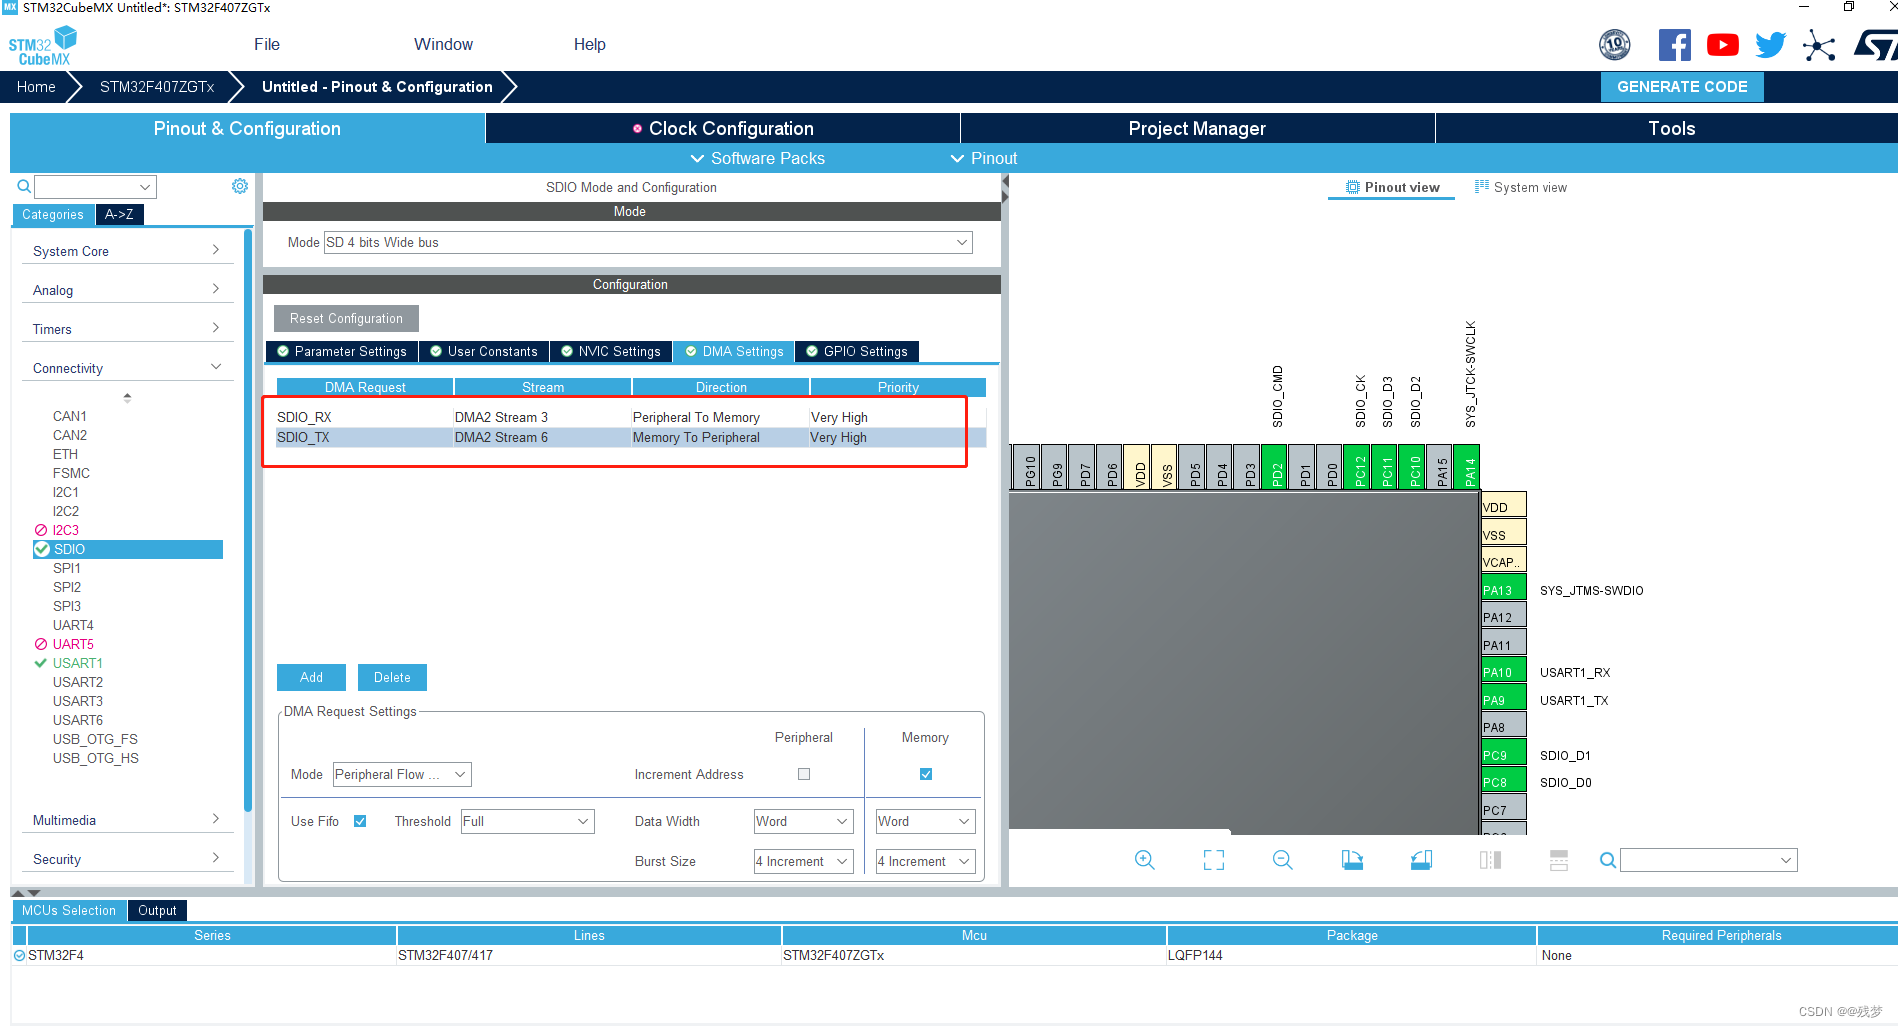This screenshot has height=1027, width=1898.
Task: Click the STM32F407ZGTx breadcrumb
Action: click(157, 87)
